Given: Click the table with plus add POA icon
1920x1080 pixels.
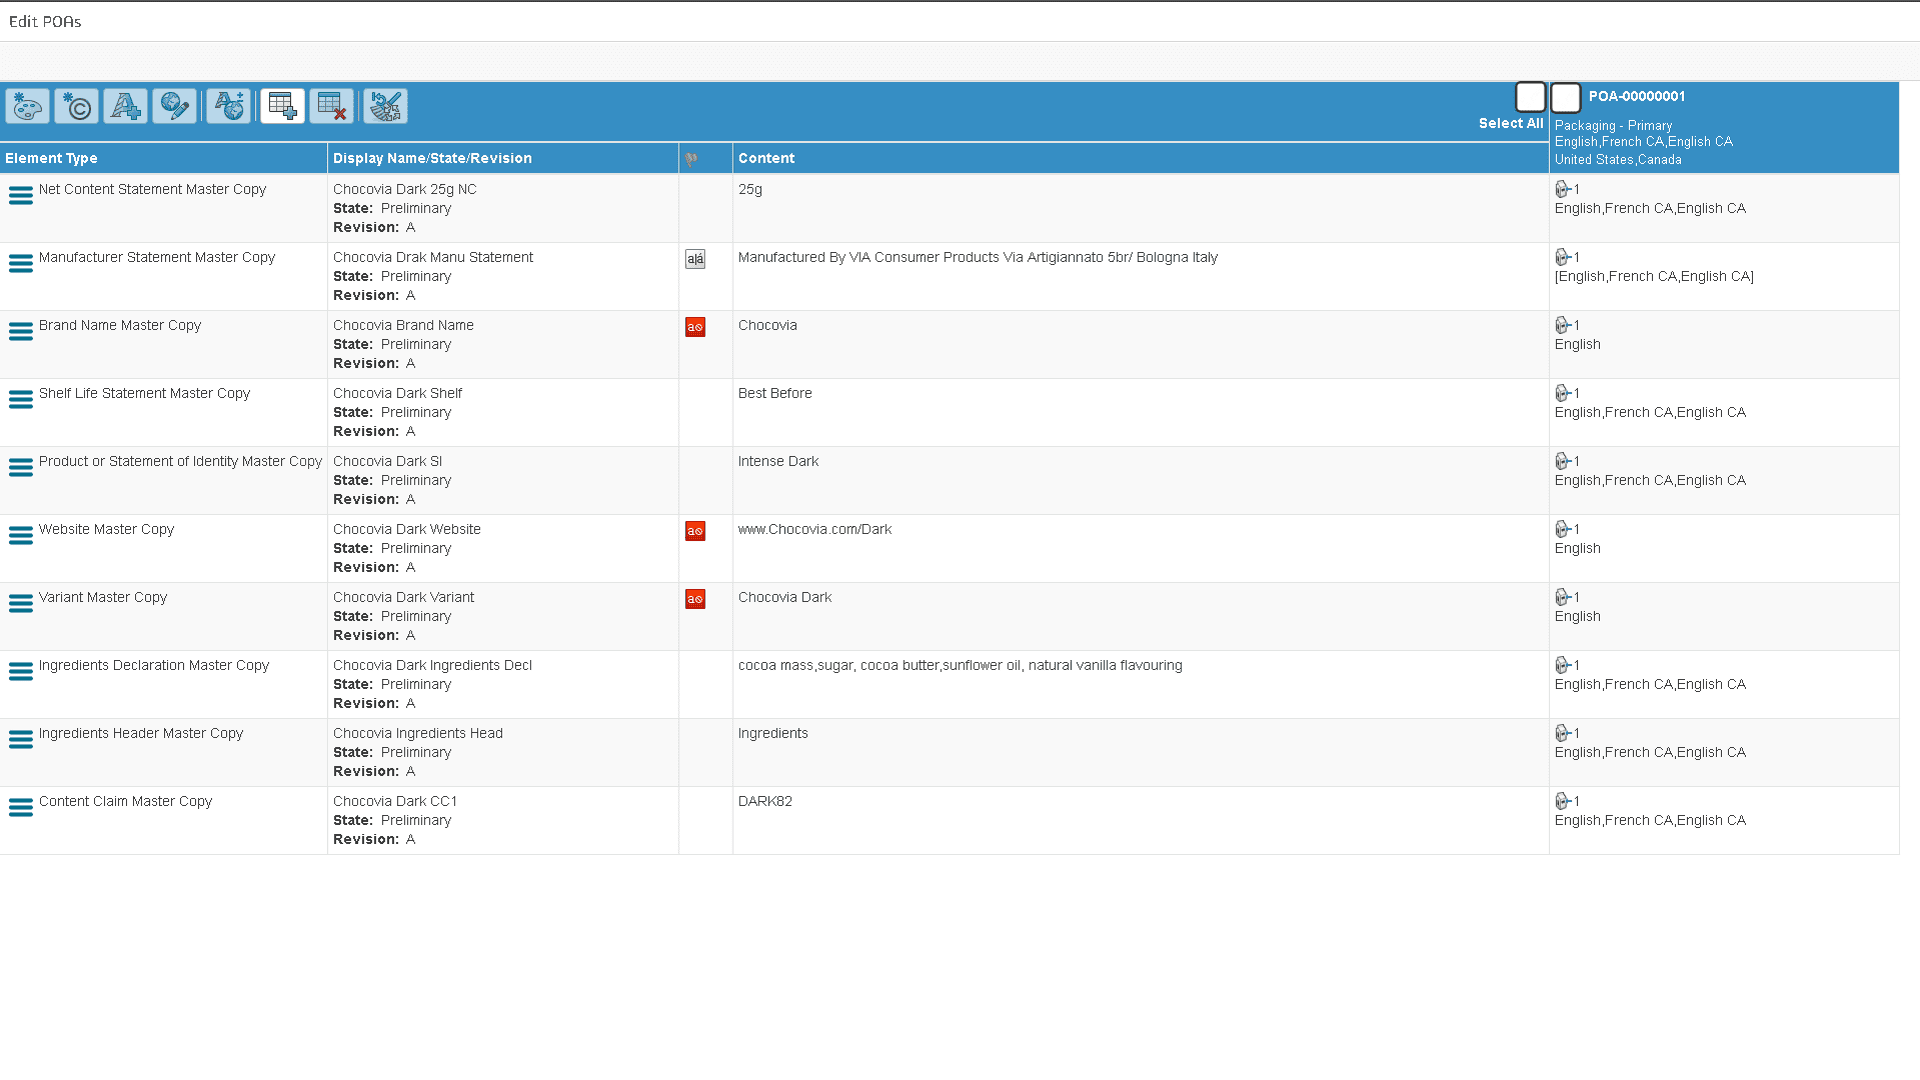Looking at the screenshot, I should point(282,106).
